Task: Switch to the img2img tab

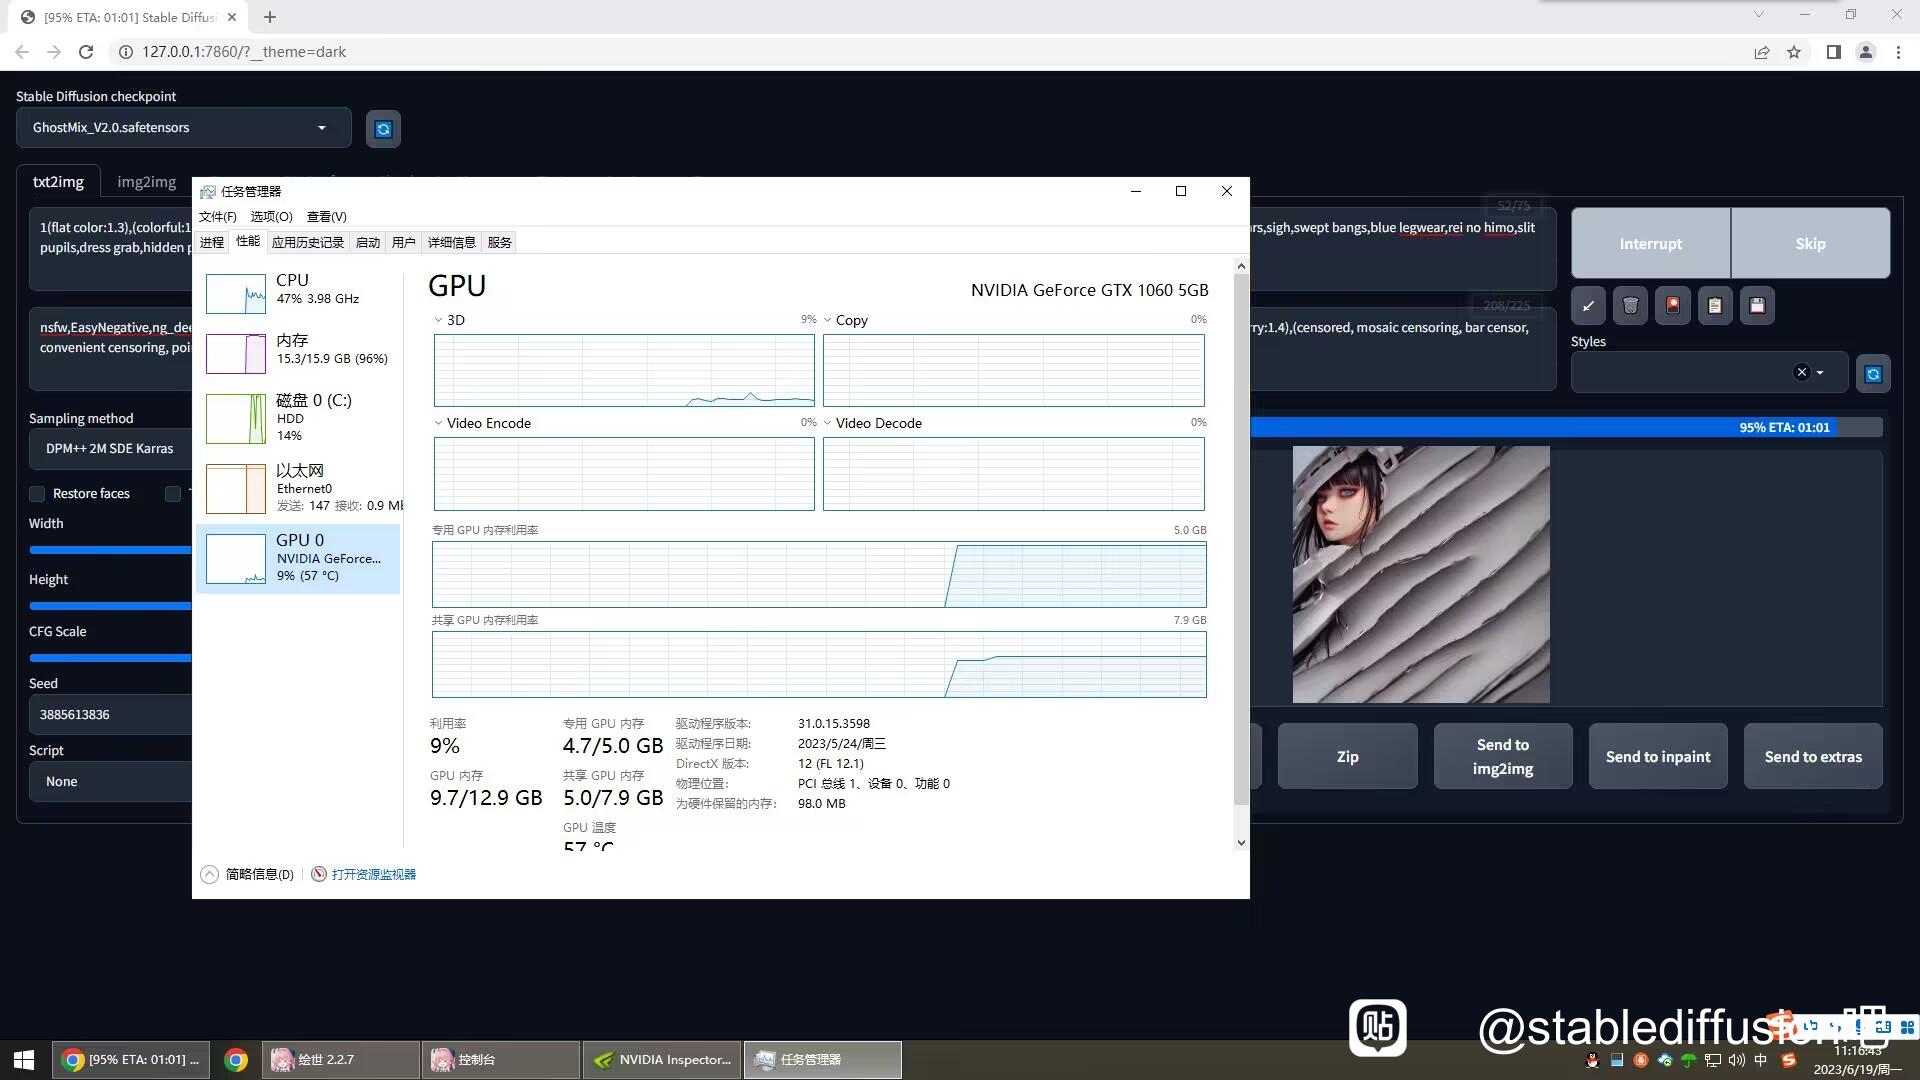Action: pyautogui.click(x=146, y=182)
